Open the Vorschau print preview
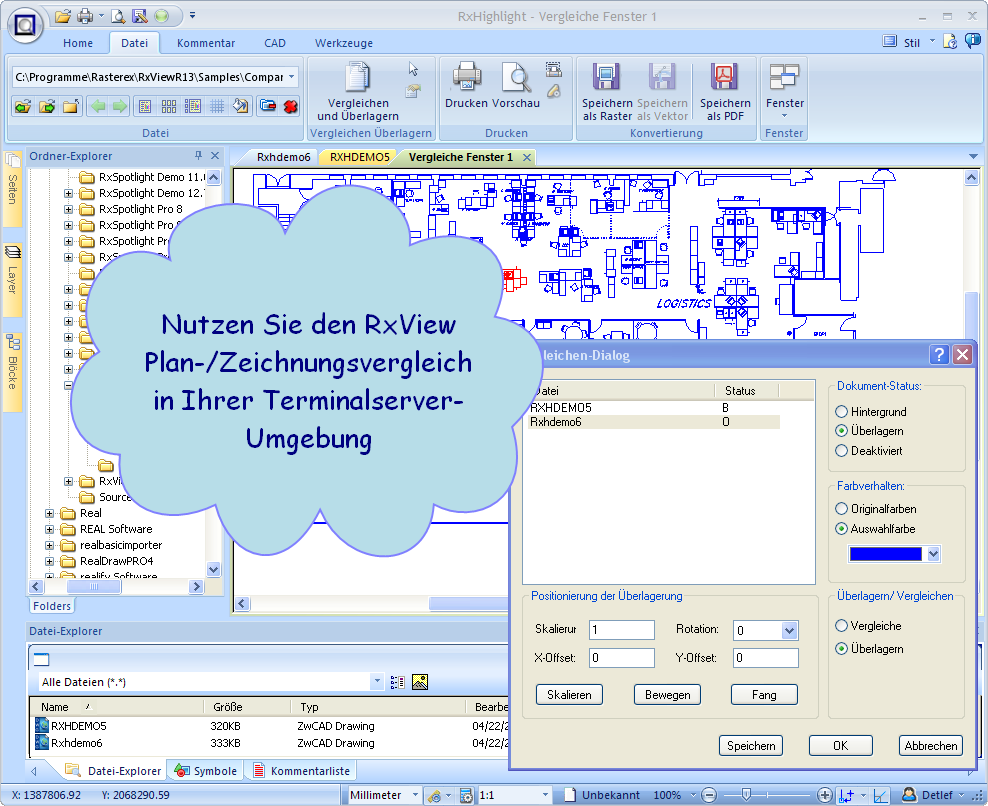This screenshot has height=806, width=988. (517, 78)
